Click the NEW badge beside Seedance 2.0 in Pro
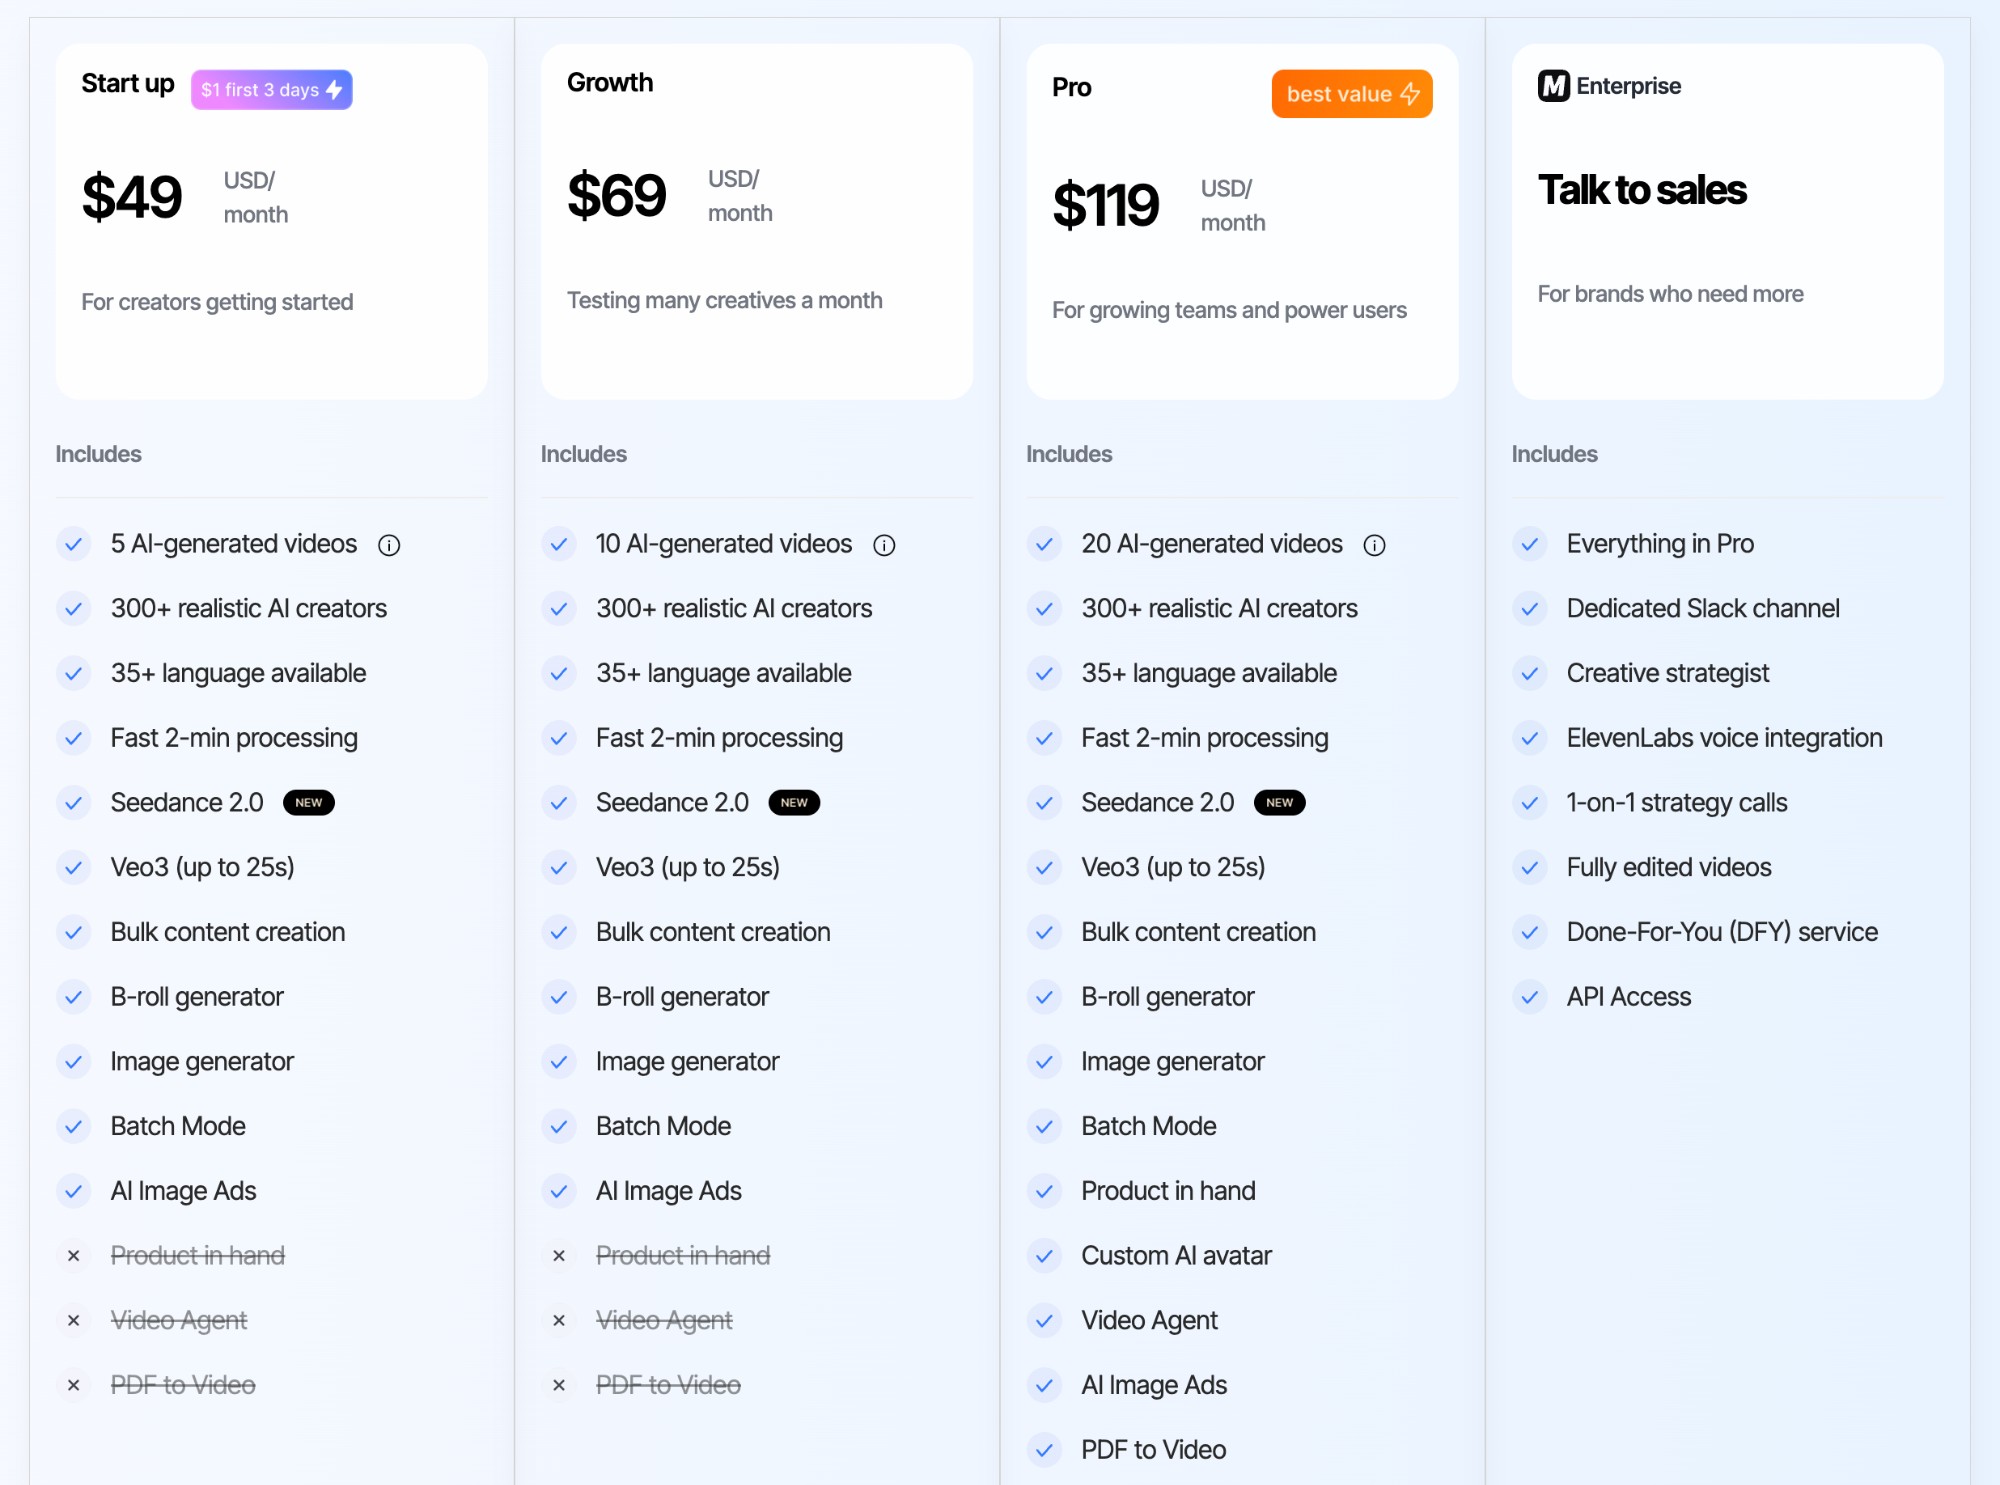 [1280, 802]
